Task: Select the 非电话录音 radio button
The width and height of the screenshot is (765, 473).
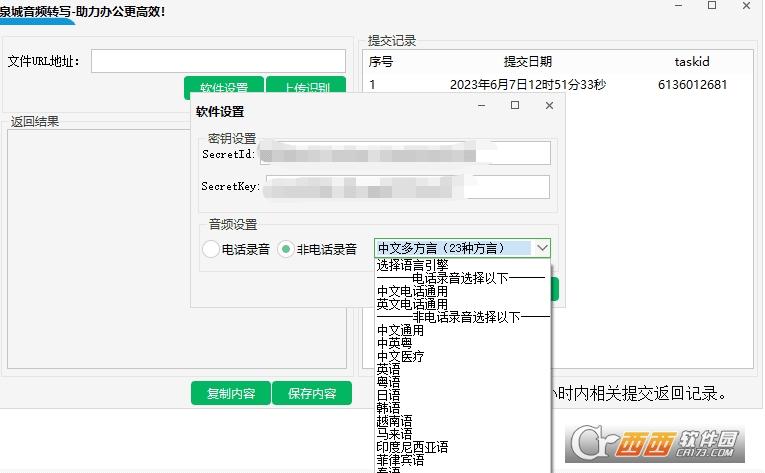Action: (x=285, y=249)
